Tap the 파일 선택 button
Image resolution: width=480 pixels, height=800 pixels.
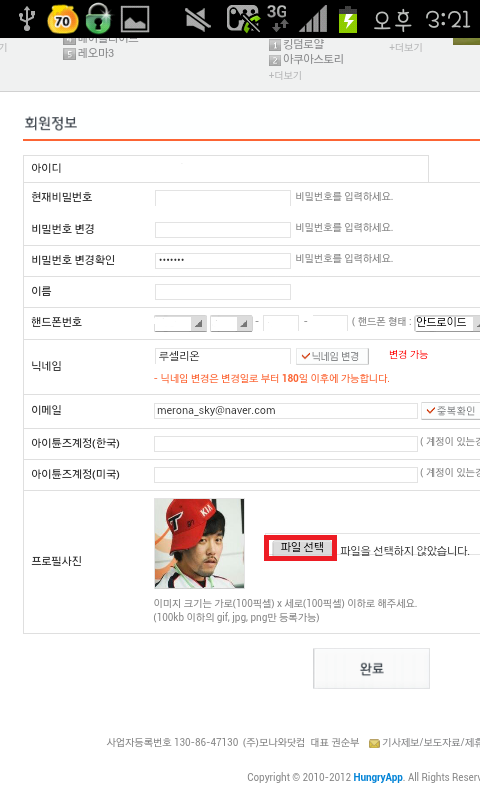[301, 548]
